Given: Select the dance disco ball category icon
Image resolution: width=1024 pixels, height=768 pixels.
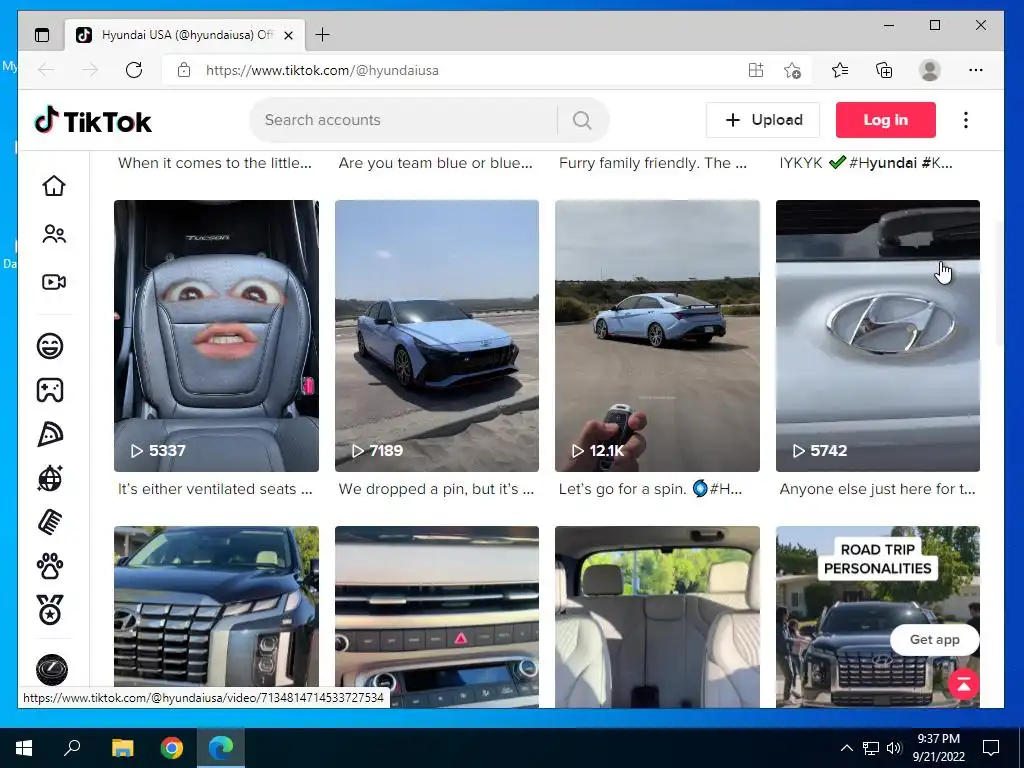Looking at the screenshot, I should [x=50, y=478].
